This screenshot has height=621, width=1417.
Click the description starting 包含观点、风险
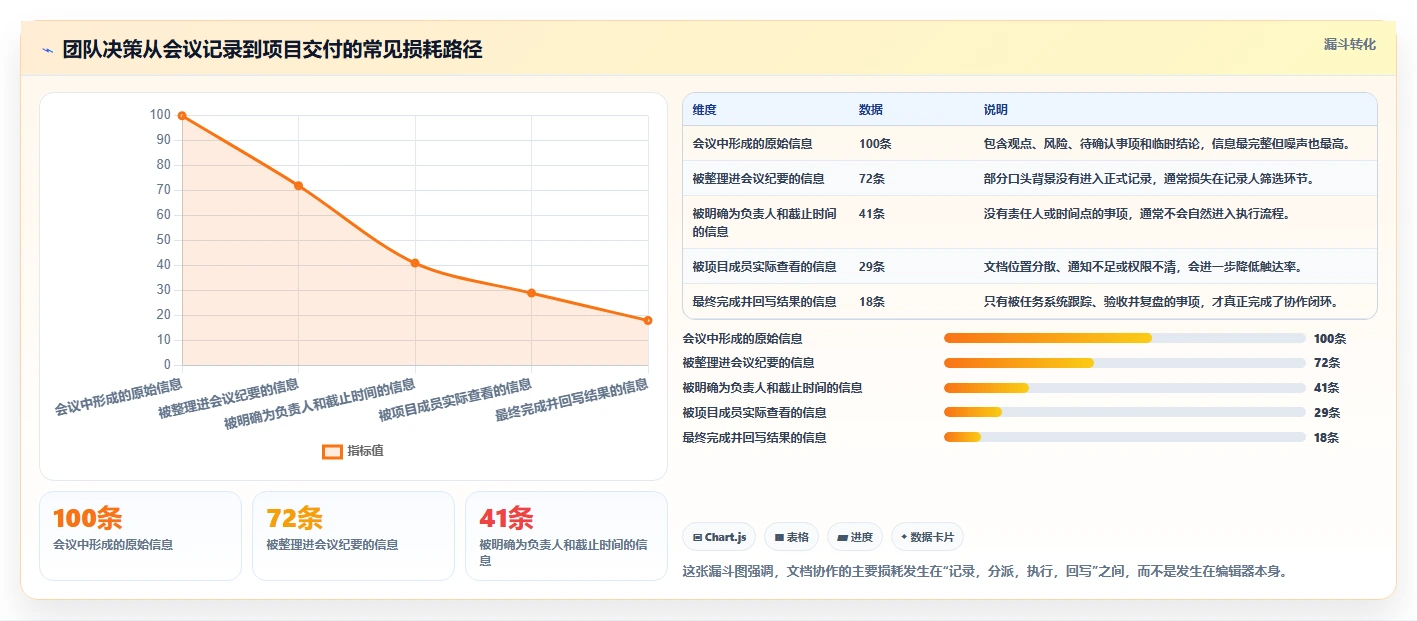click(1168, 144)
